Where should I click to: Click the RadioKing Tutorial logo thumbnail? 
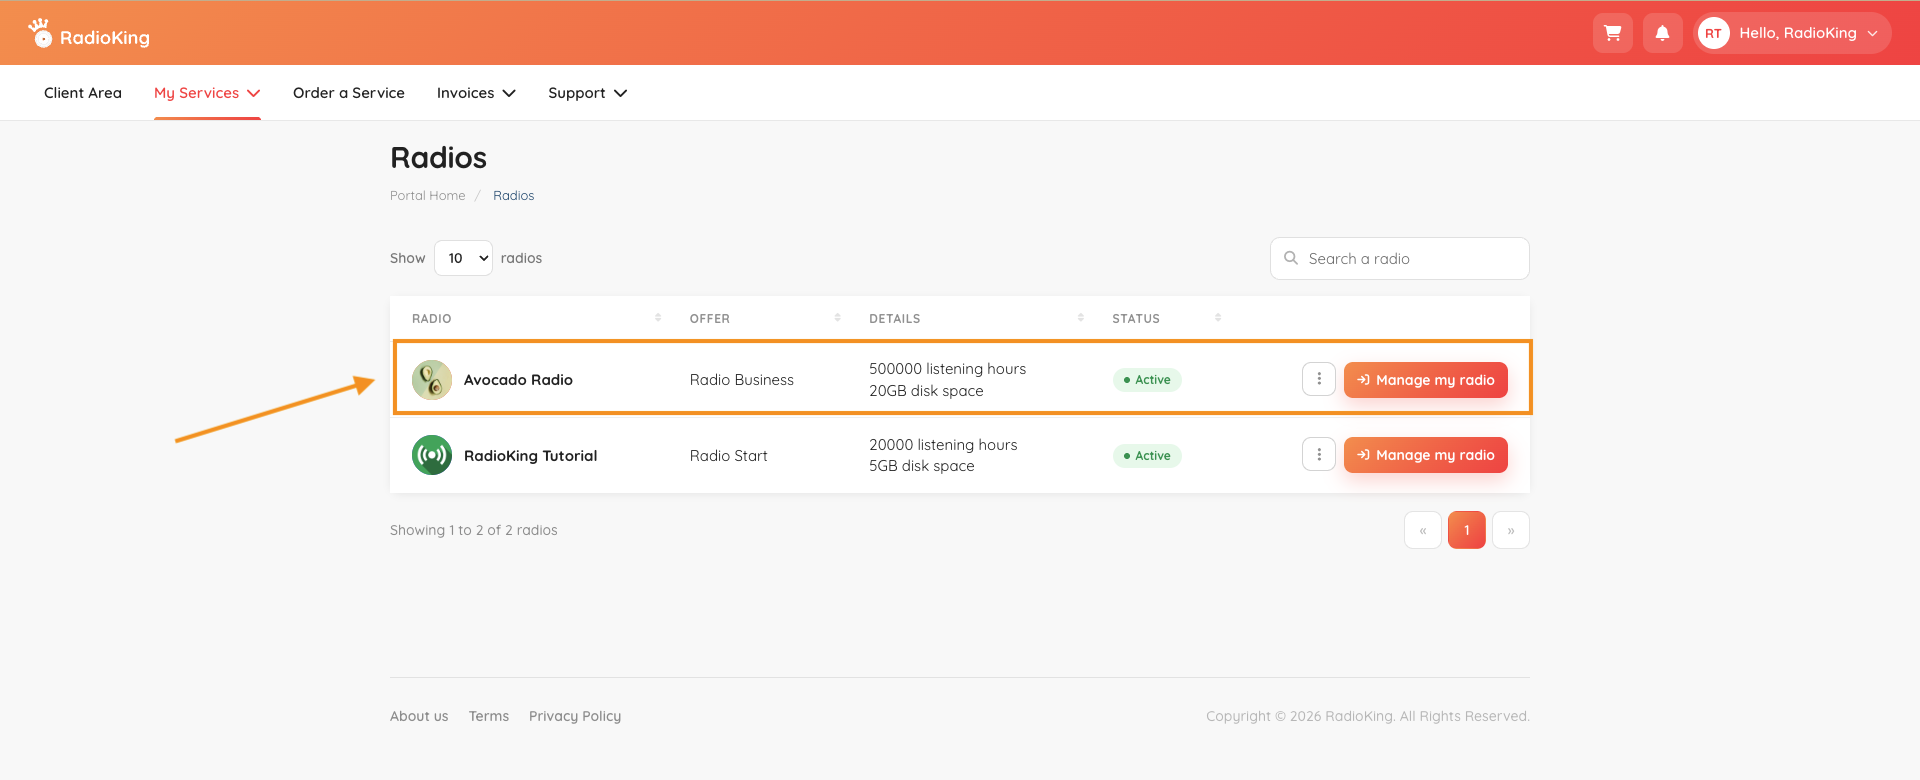point(432,455)
